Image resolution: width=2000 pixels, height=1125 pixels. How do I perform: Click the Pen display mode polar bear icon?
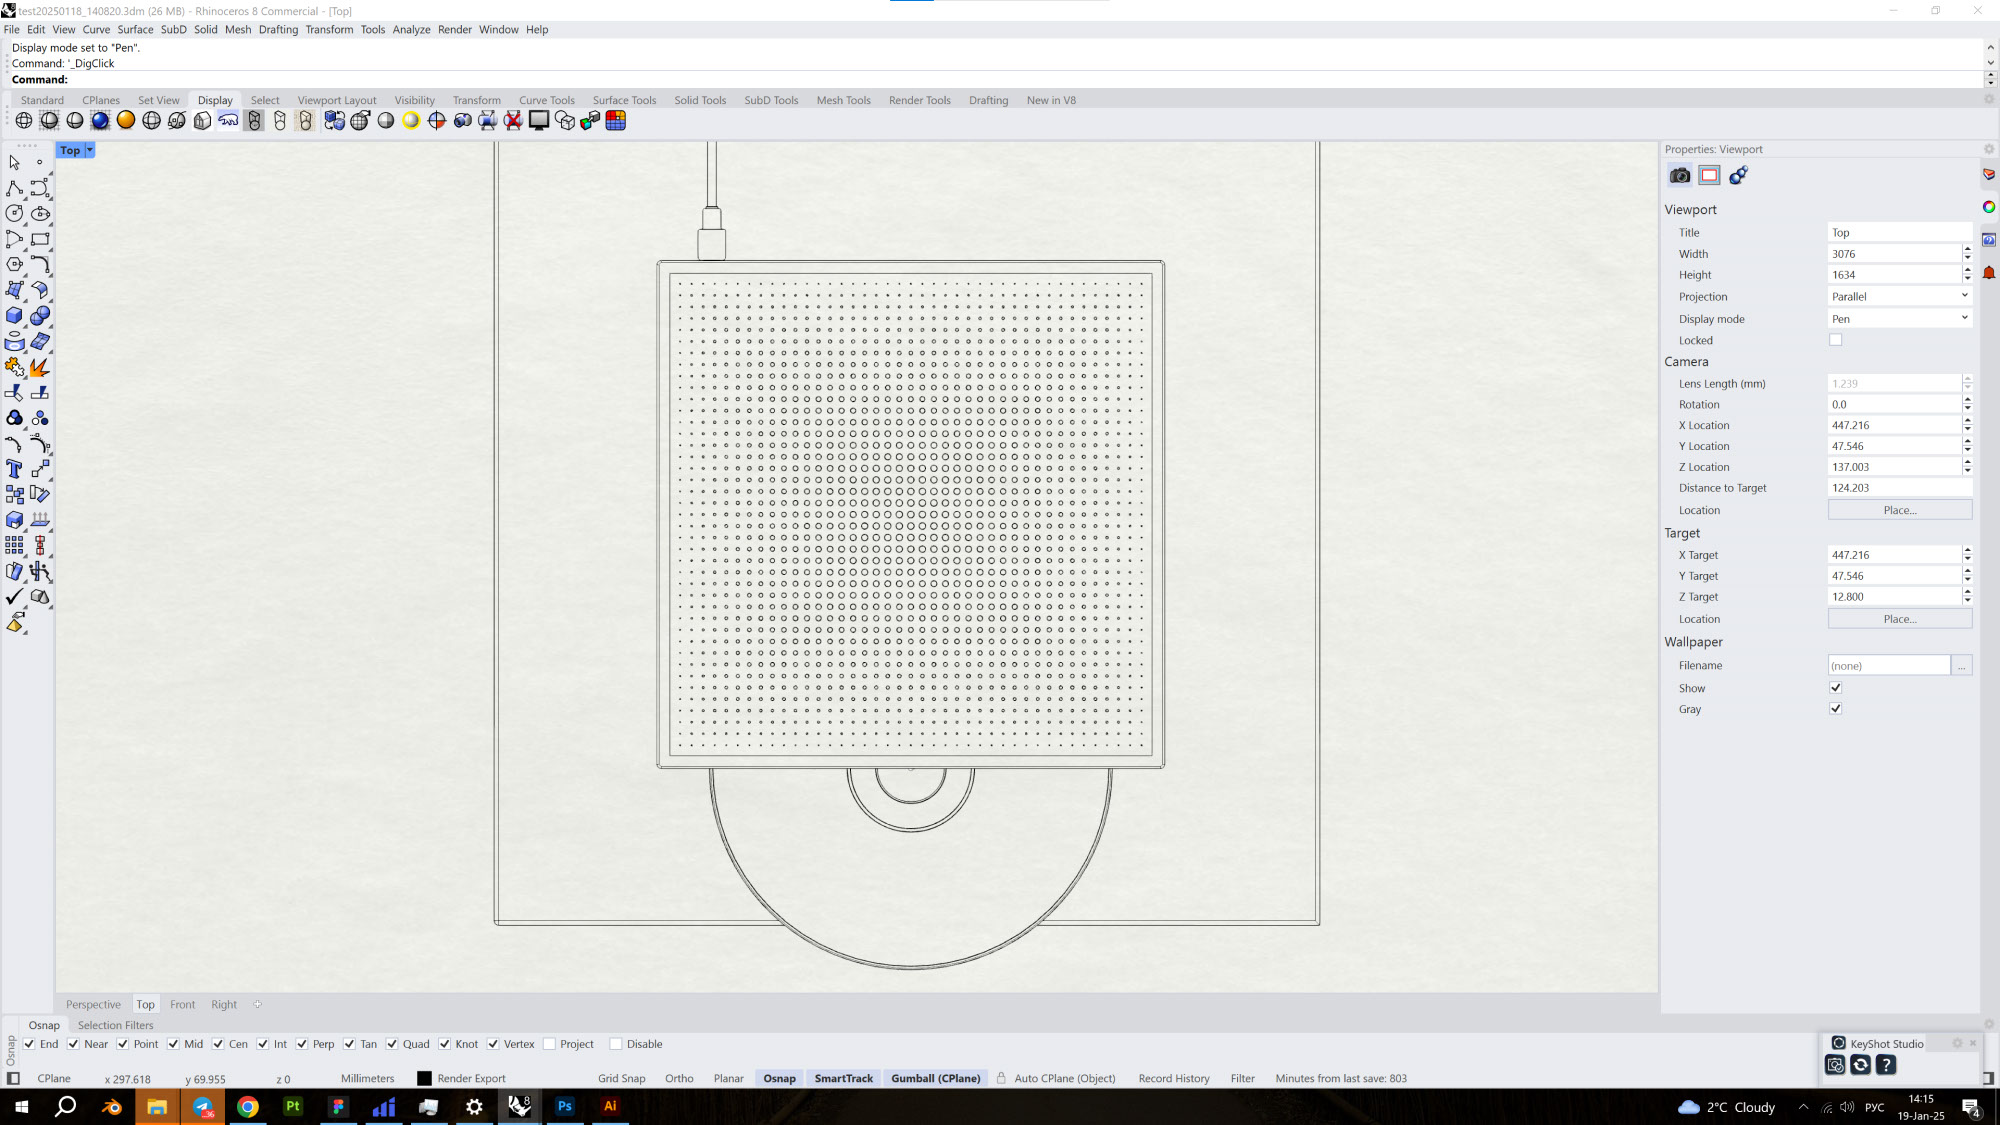[228, 121]
